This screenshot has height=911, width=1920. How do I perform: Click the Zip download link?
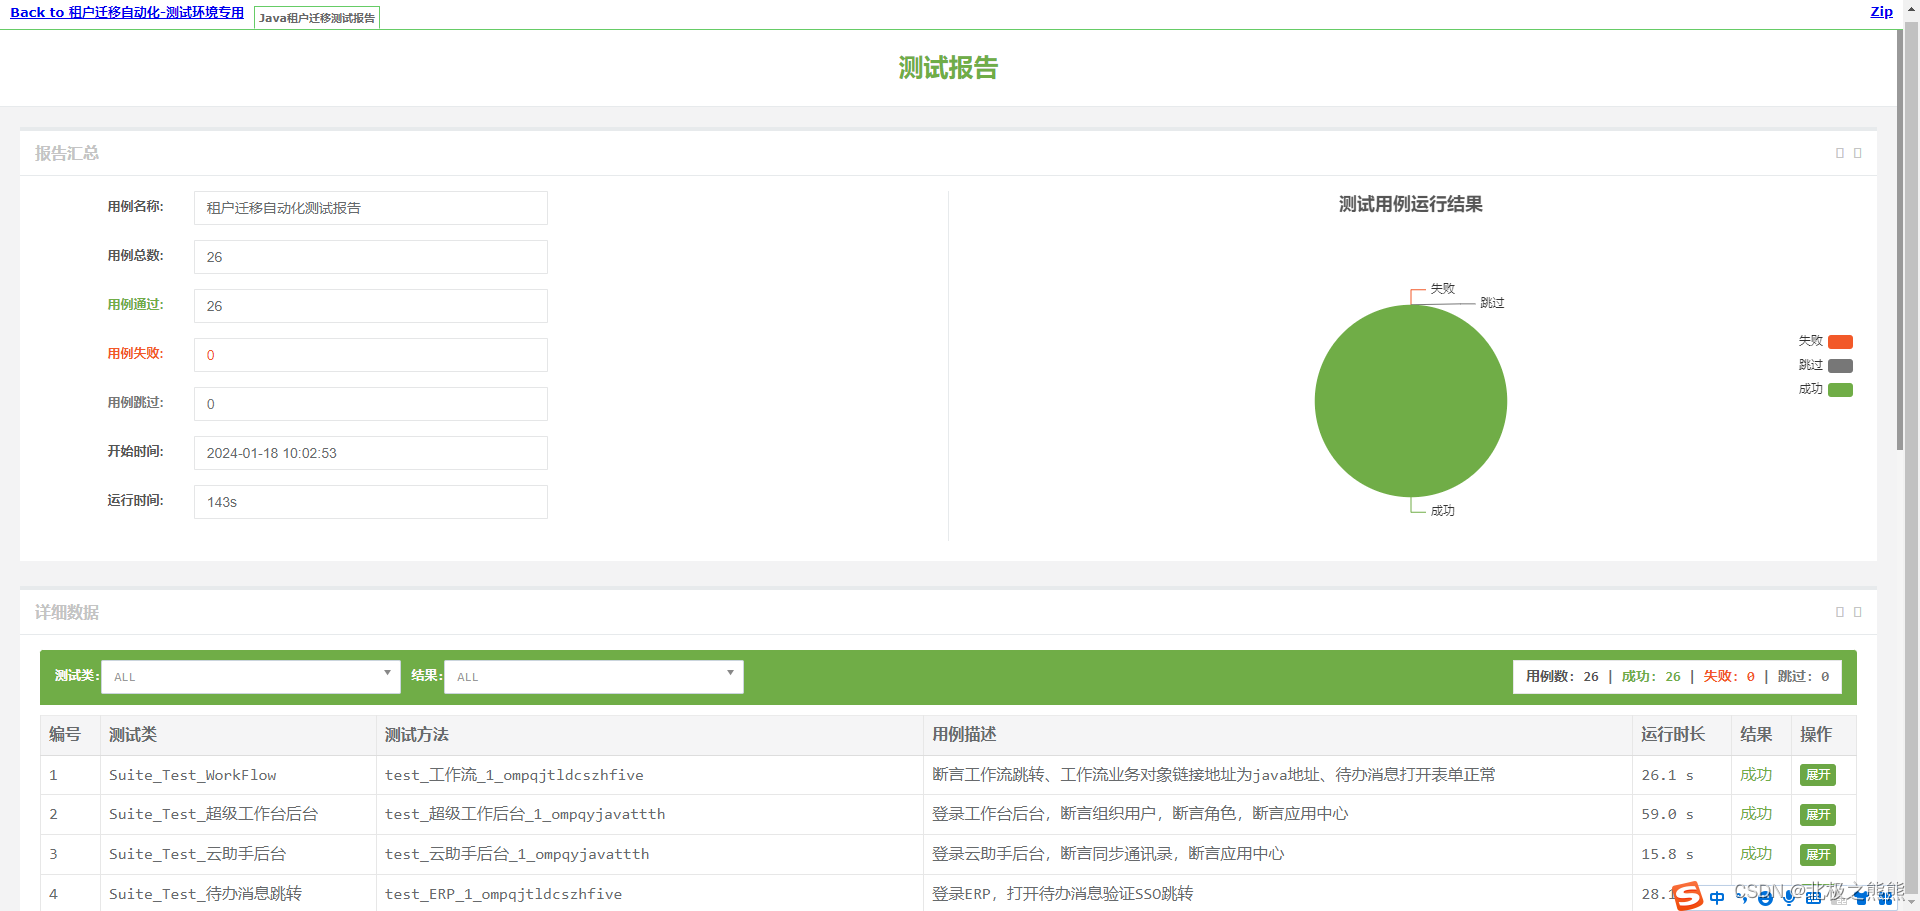coord(1882,12)
